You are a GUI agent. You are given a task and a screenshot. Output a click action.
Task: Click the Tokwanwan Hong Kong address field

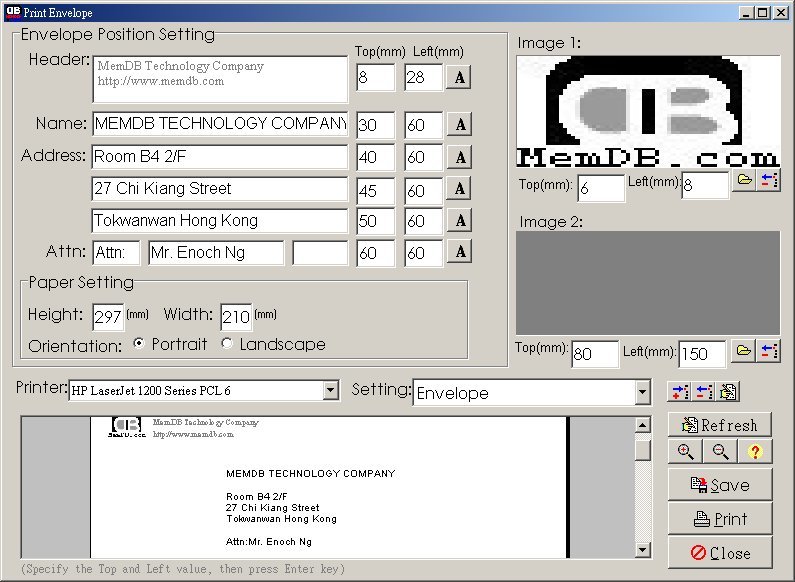tap(220, 221)
